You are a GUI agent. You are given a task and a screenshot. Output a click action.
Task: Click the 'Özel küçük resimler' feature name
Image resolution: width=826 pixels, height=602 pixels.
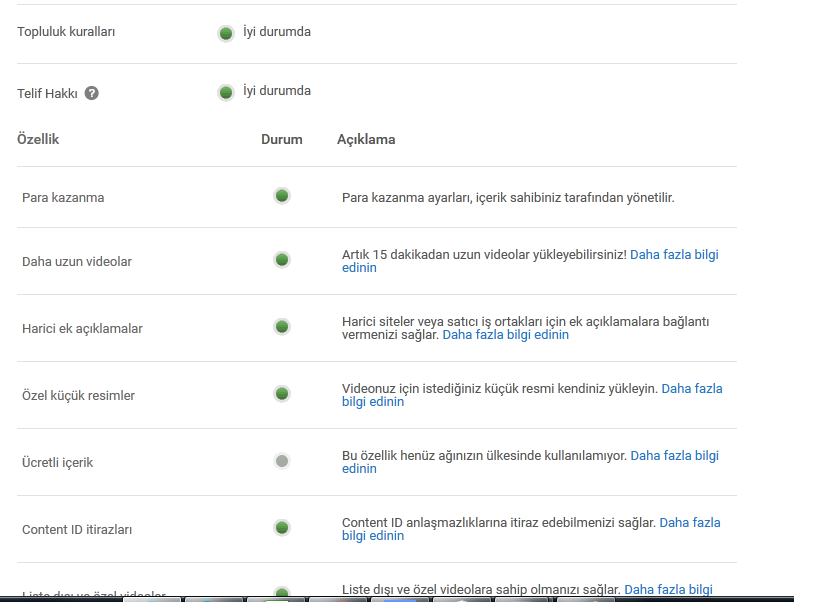[x=78, y=396]
